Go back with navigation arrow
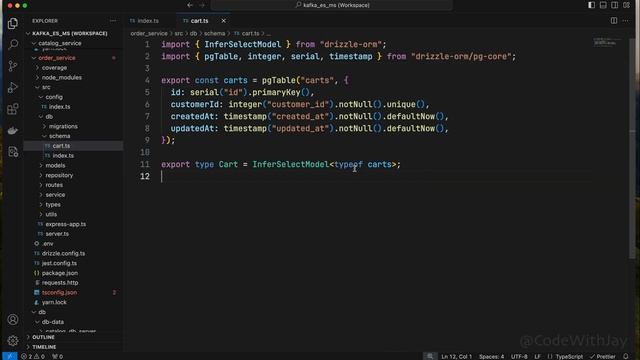The image size is (640, 360). [190, 5]
